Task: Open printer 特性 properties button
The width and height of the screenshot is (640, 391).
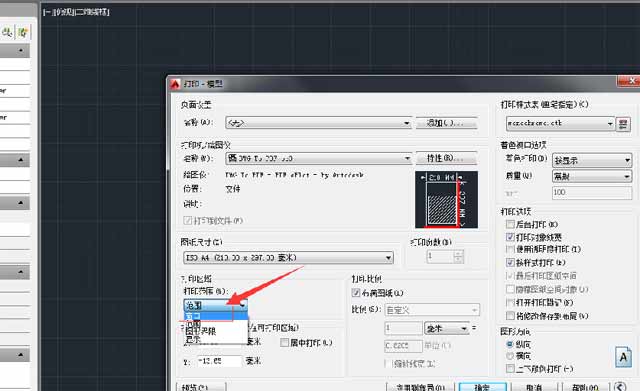Action: pos(447,158)
